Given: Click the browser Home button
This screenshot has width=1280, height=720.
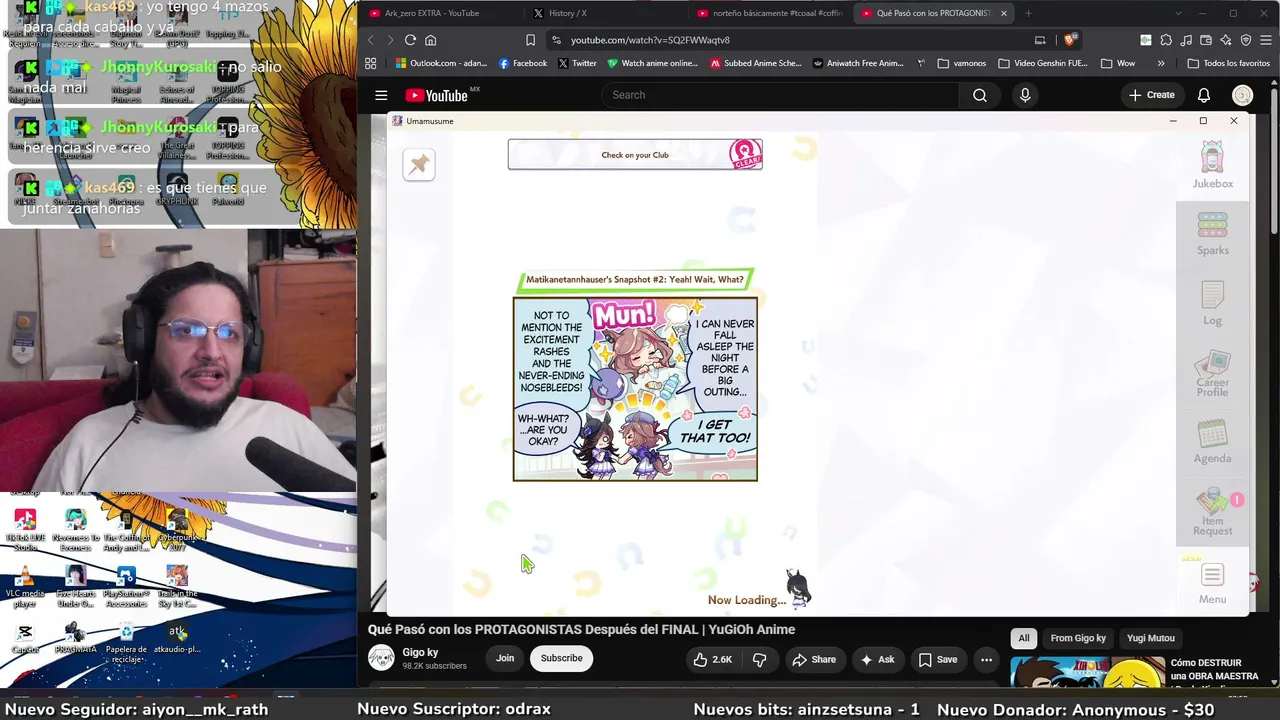Looking at the screenshot, I should (x=431, y=40).
